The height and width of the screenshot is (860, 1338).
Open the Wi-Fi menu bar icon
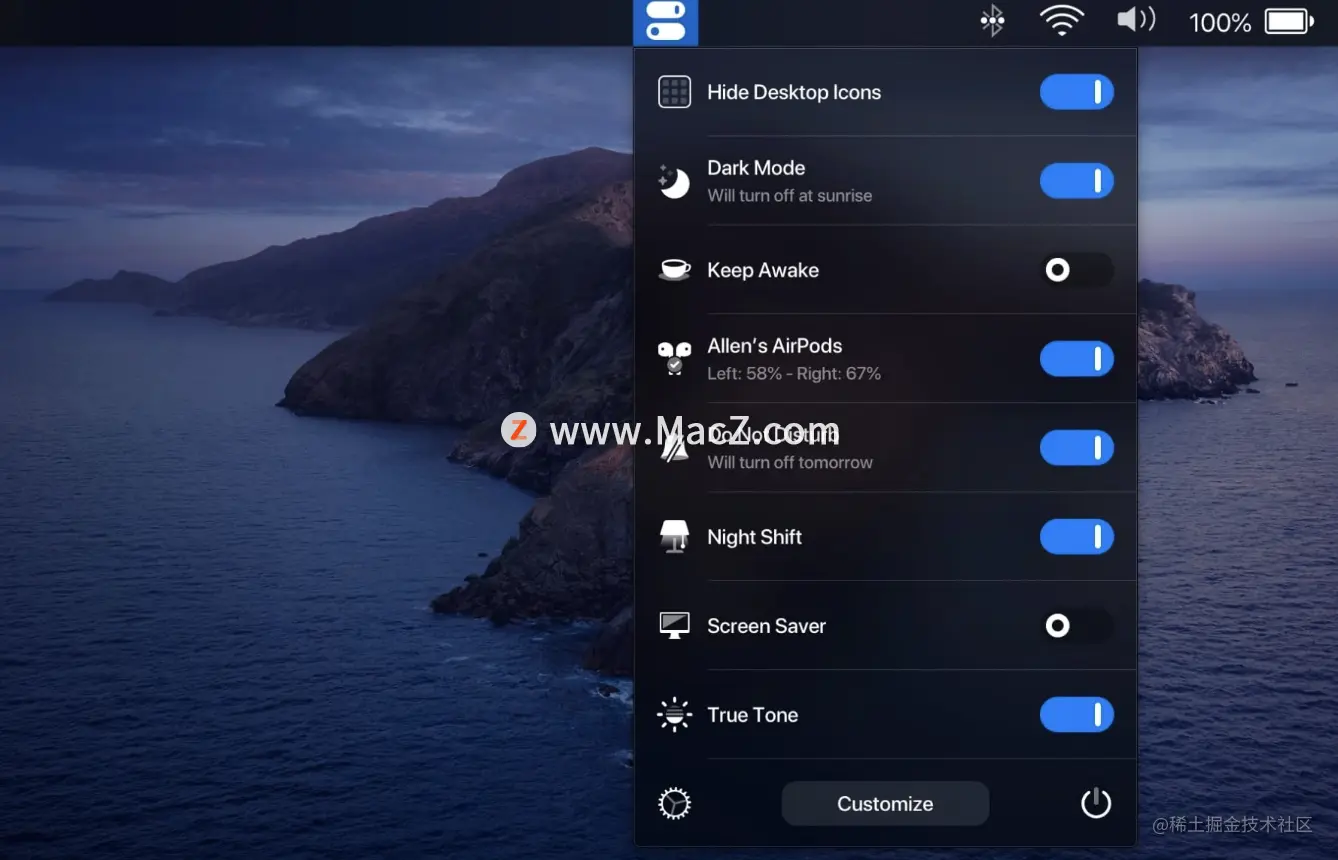pos(1062,21)
